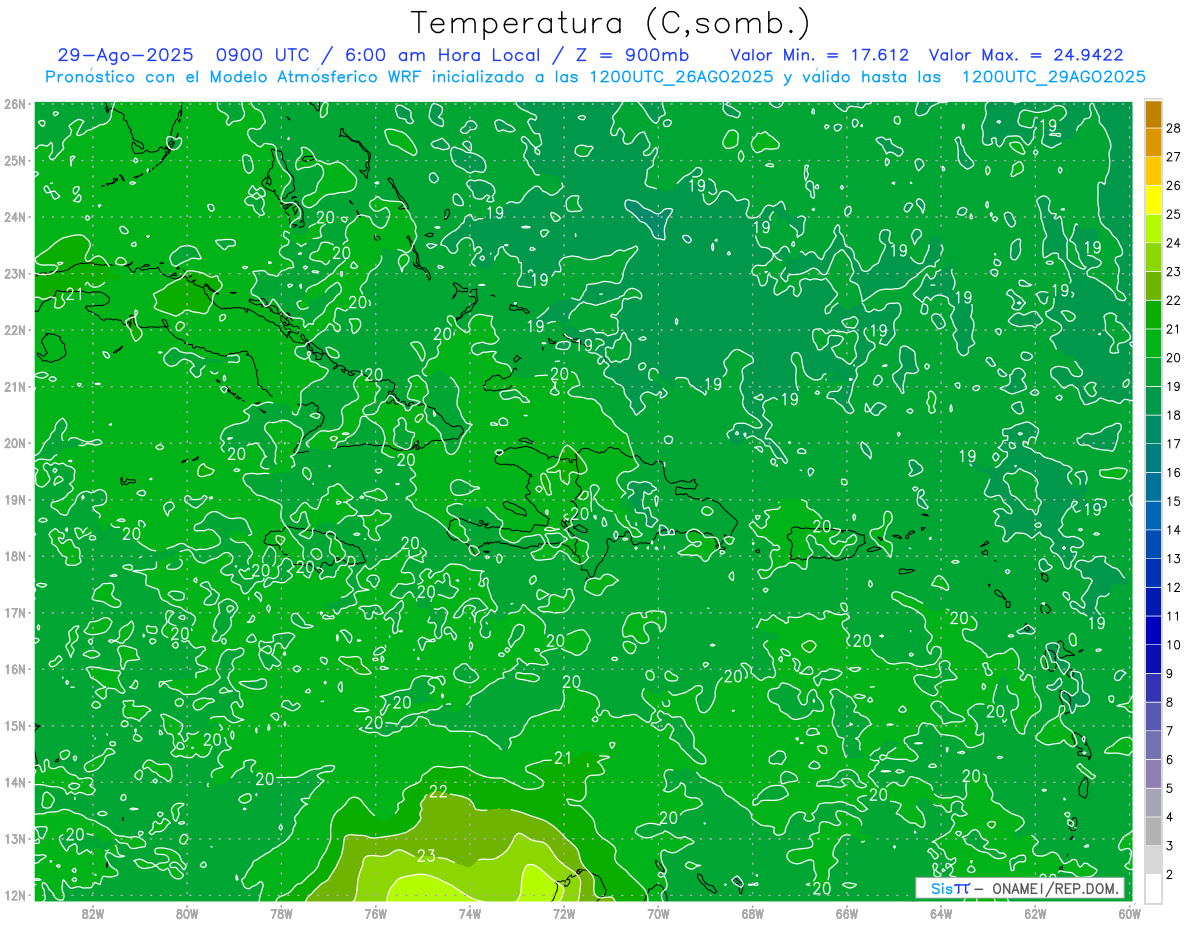Click the 22N latitude axis label
This screenshot has width=1200, height=927.
(14, 330)
